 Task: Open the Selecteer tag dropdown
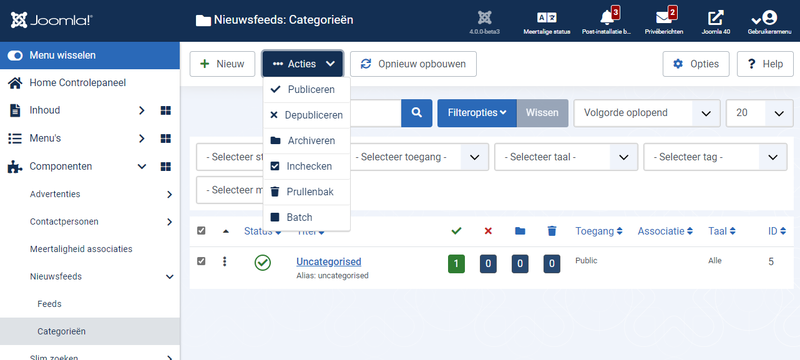point(715,157)
